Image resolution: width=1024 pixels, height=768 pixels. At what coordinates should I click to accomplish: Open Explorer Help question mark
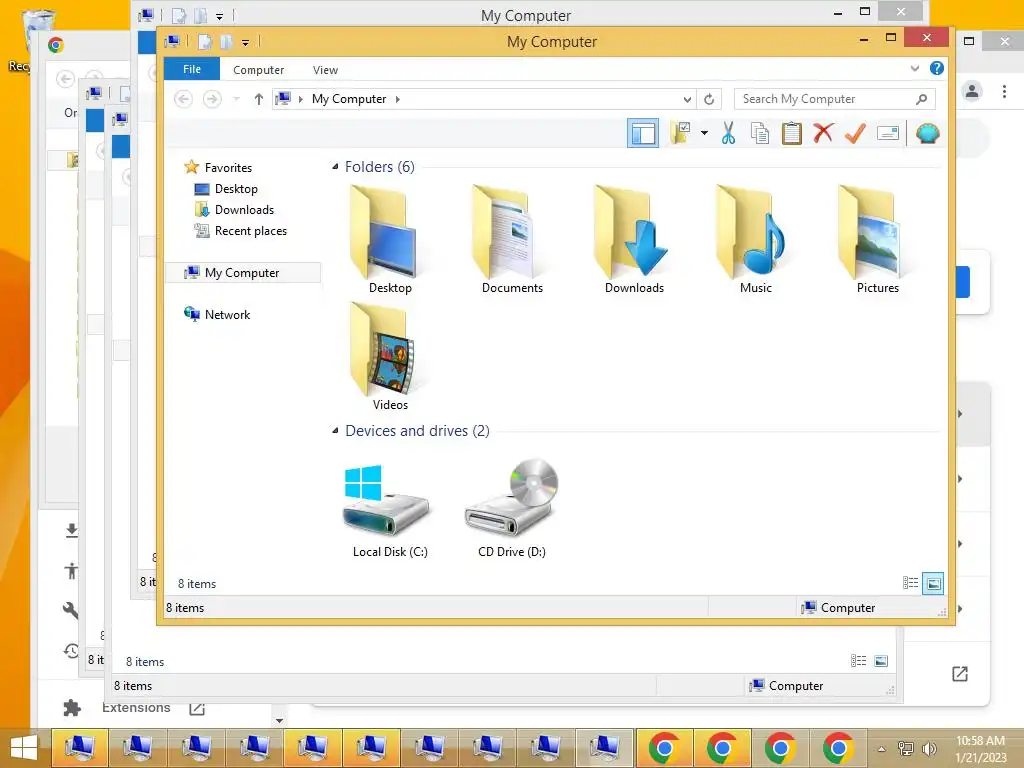(936, 69)
